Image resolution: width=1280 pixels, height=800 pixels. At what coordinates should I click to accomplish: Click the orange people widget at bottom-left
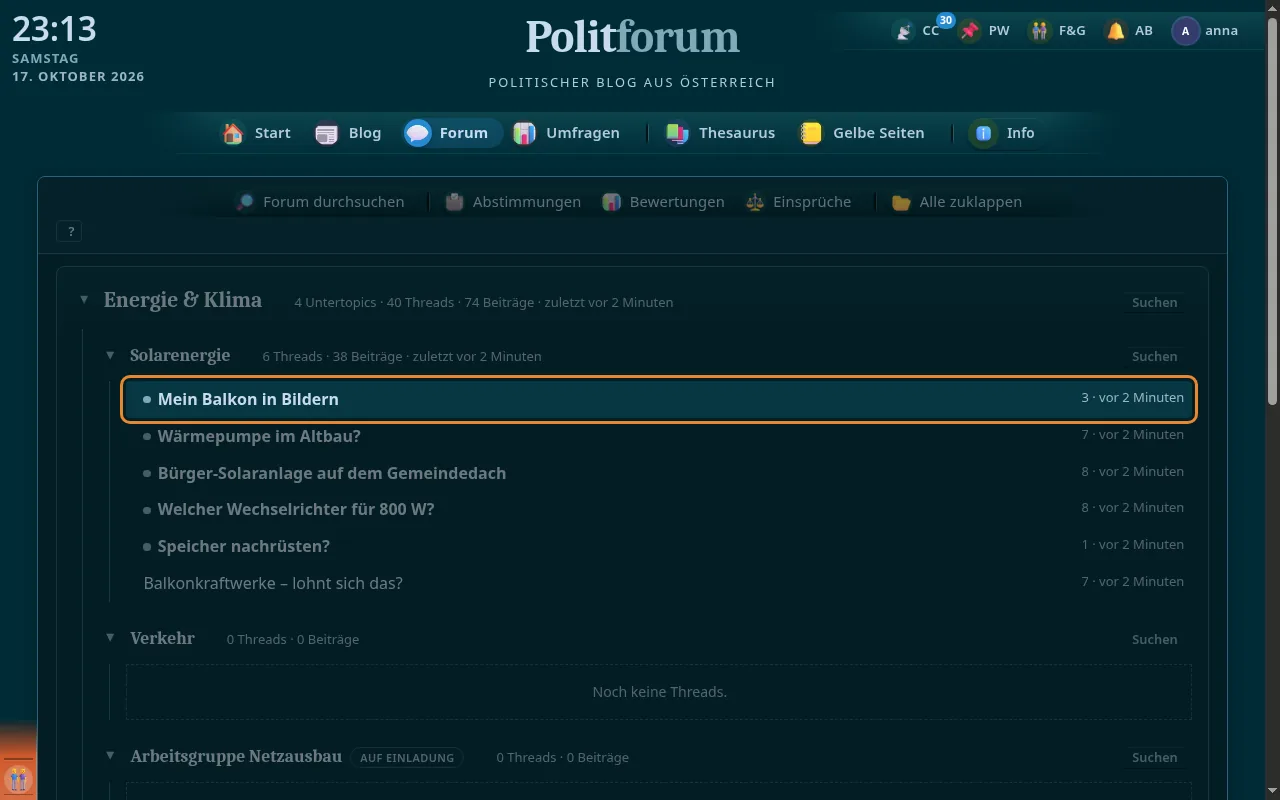pyautogui.click(x=19, y=779)
